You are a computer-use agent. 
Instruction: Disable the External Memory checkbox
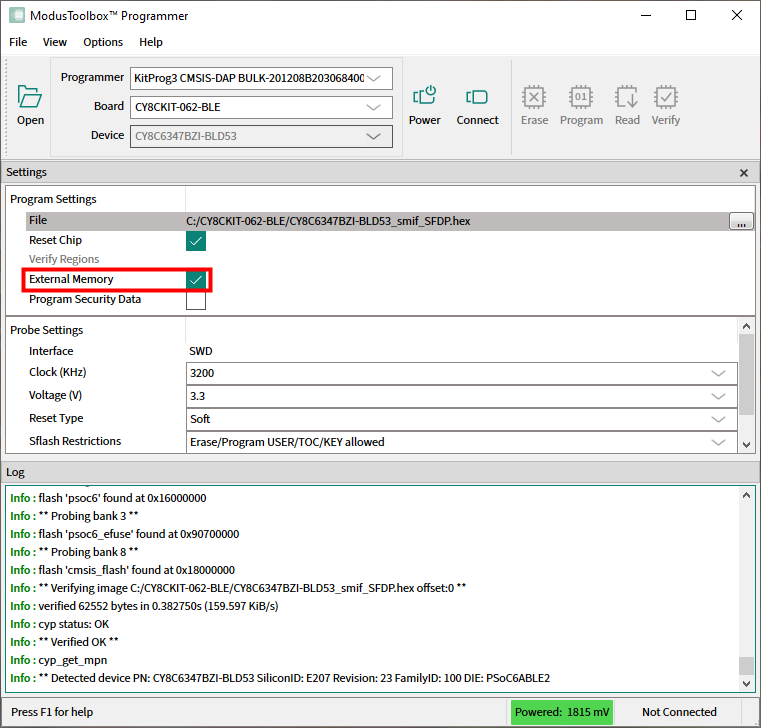[196, 280]
